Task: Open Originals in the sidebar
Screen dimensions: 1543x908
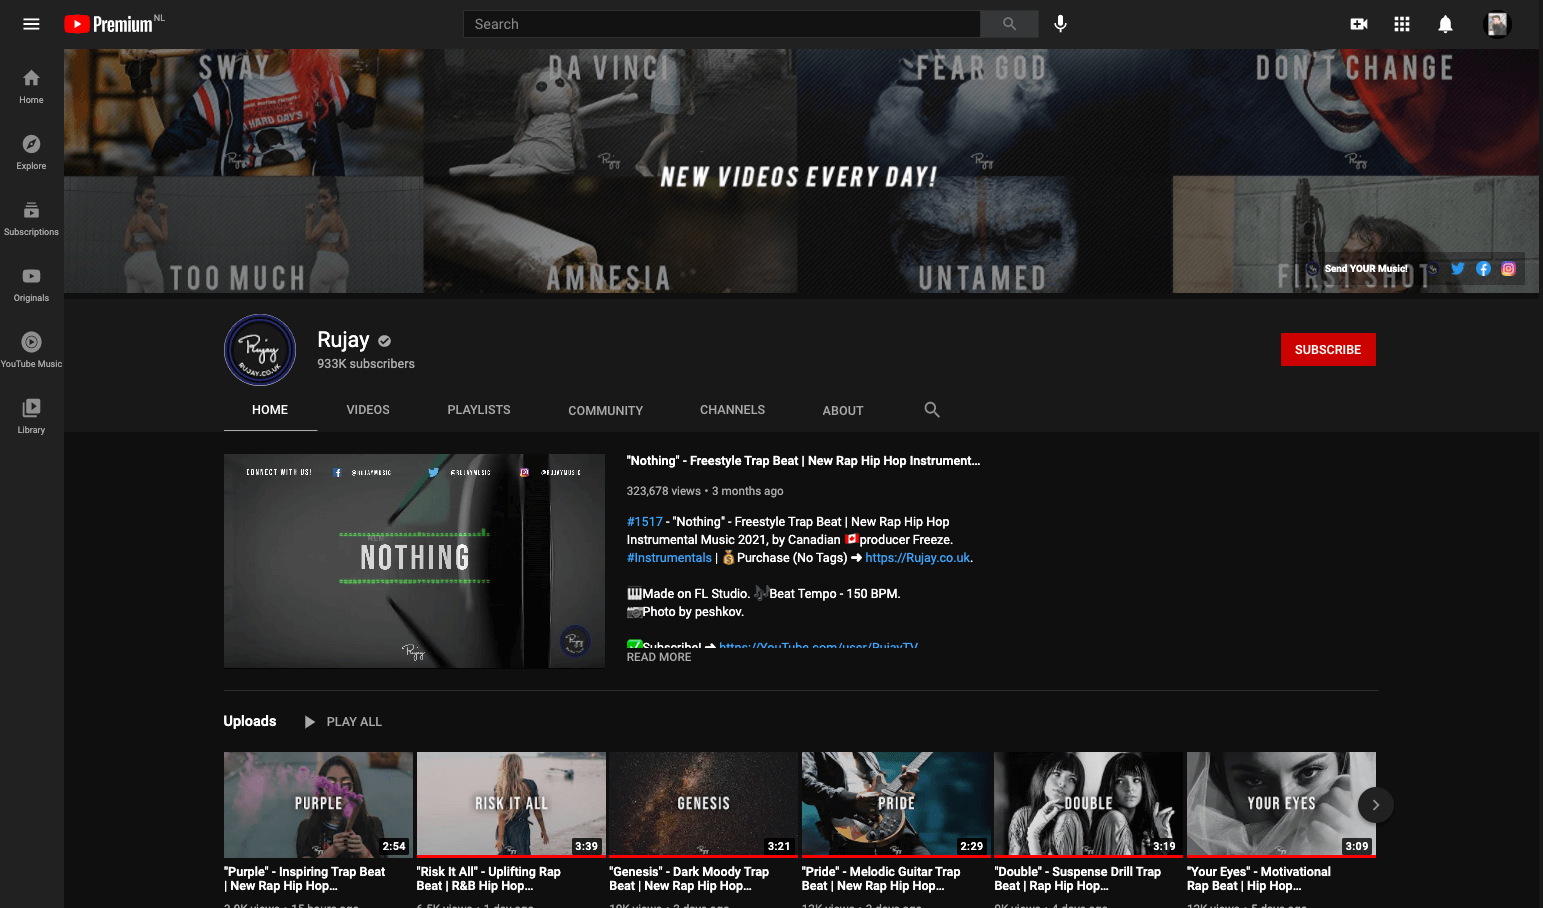Action: pos(31,284)
